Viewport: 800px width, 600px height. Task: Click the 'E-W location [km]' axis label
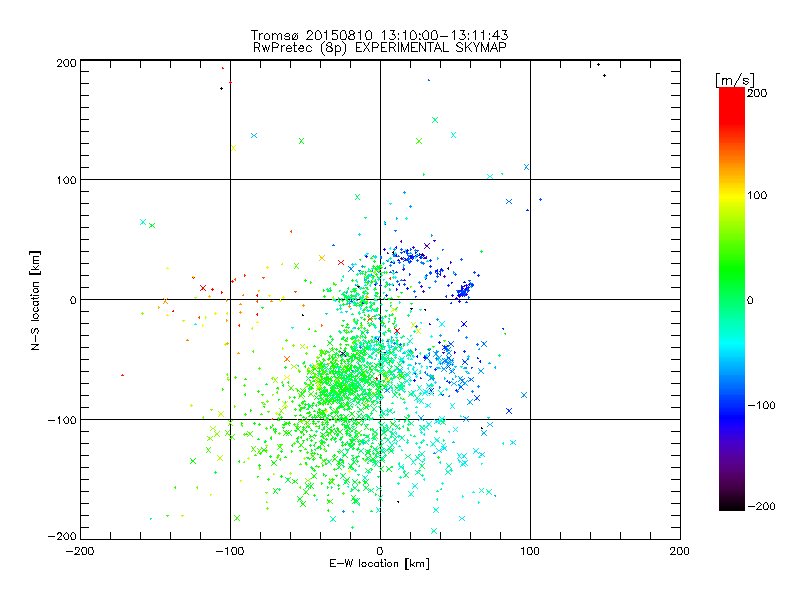379,563
